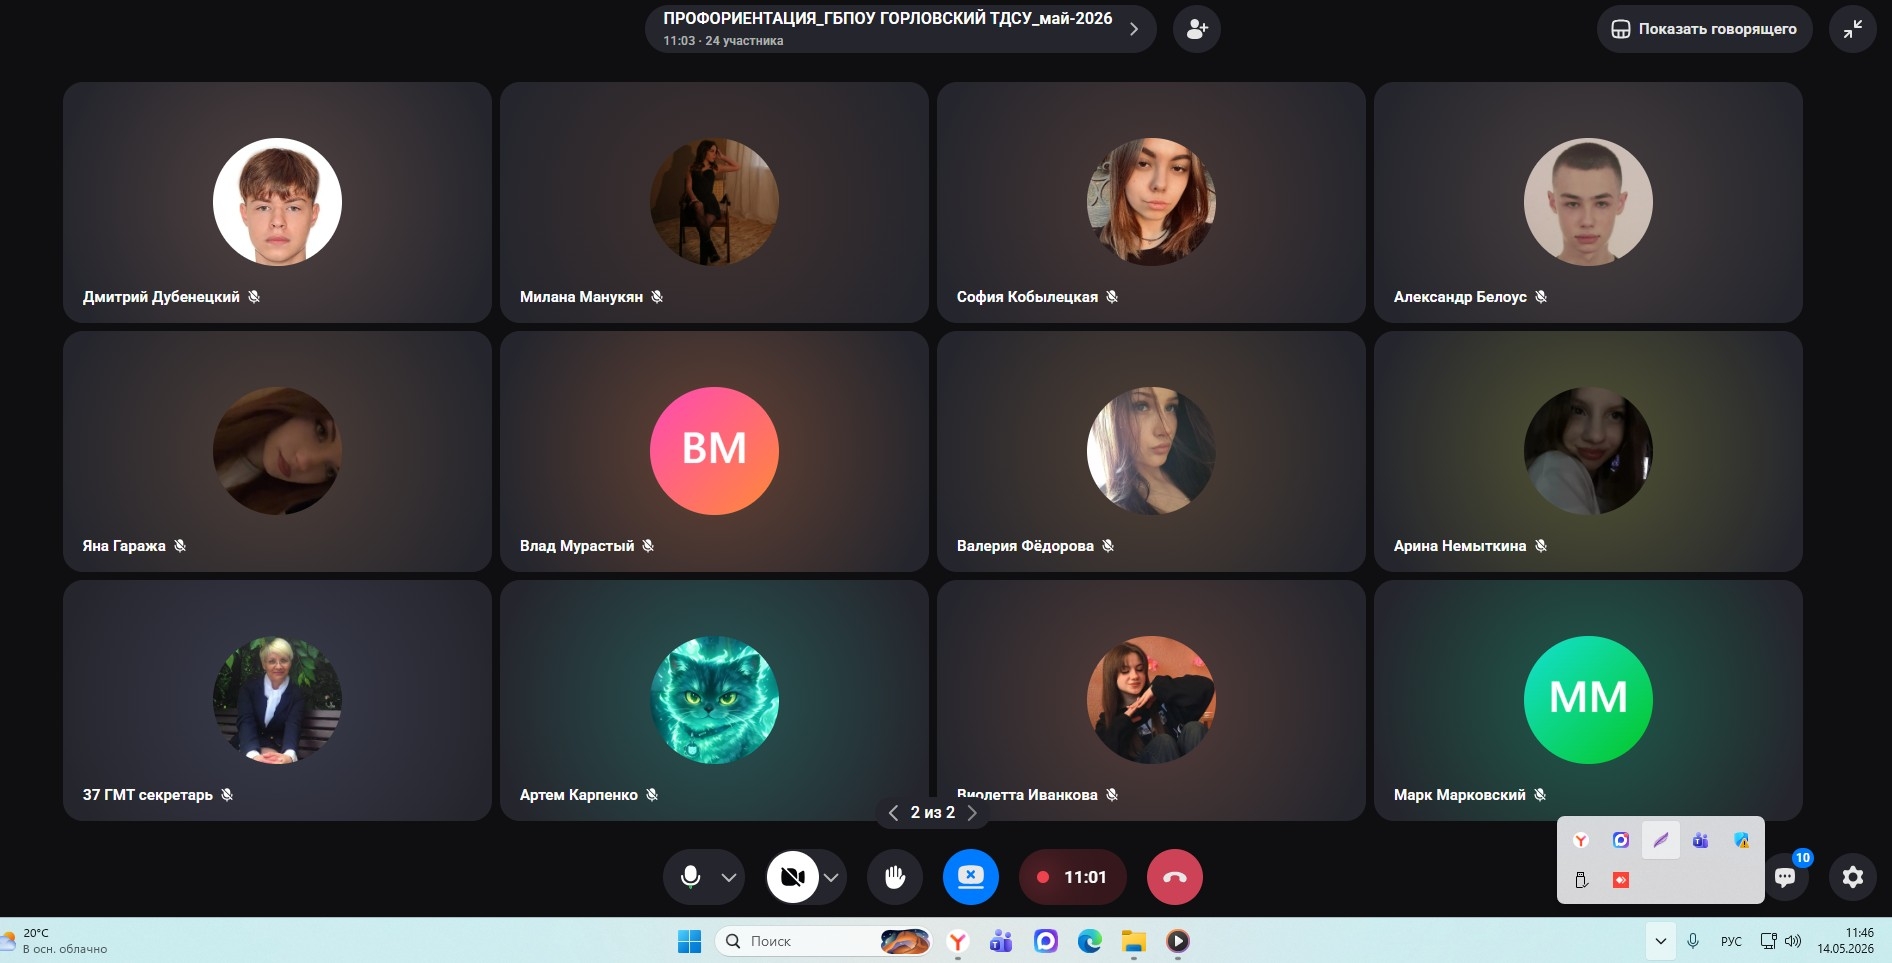Open Windows Start menu

tap(690, 941)
